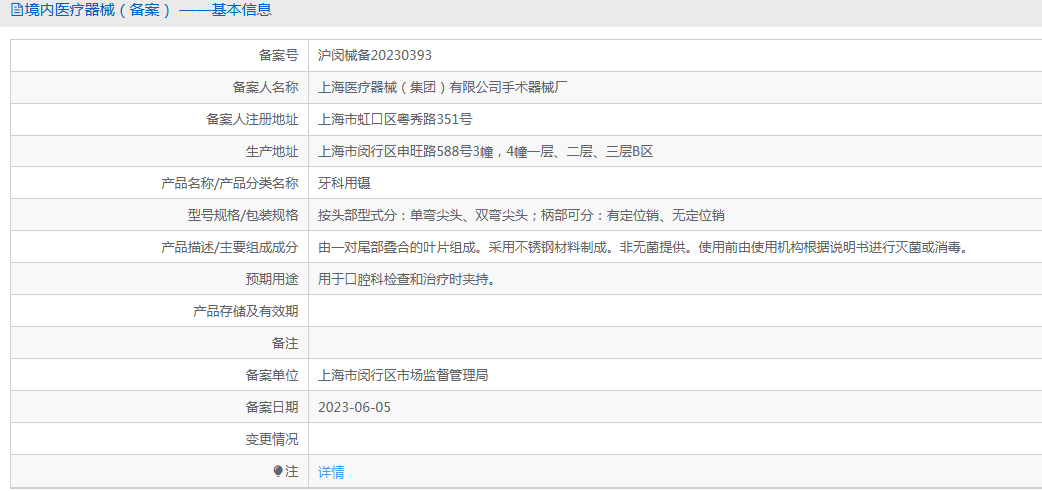Image resolution: width=1042 pixels, height=491 pixels.
Task: Select the text 用于口腔科检查和治疗时夹持。
Action: tap(407, 279)
